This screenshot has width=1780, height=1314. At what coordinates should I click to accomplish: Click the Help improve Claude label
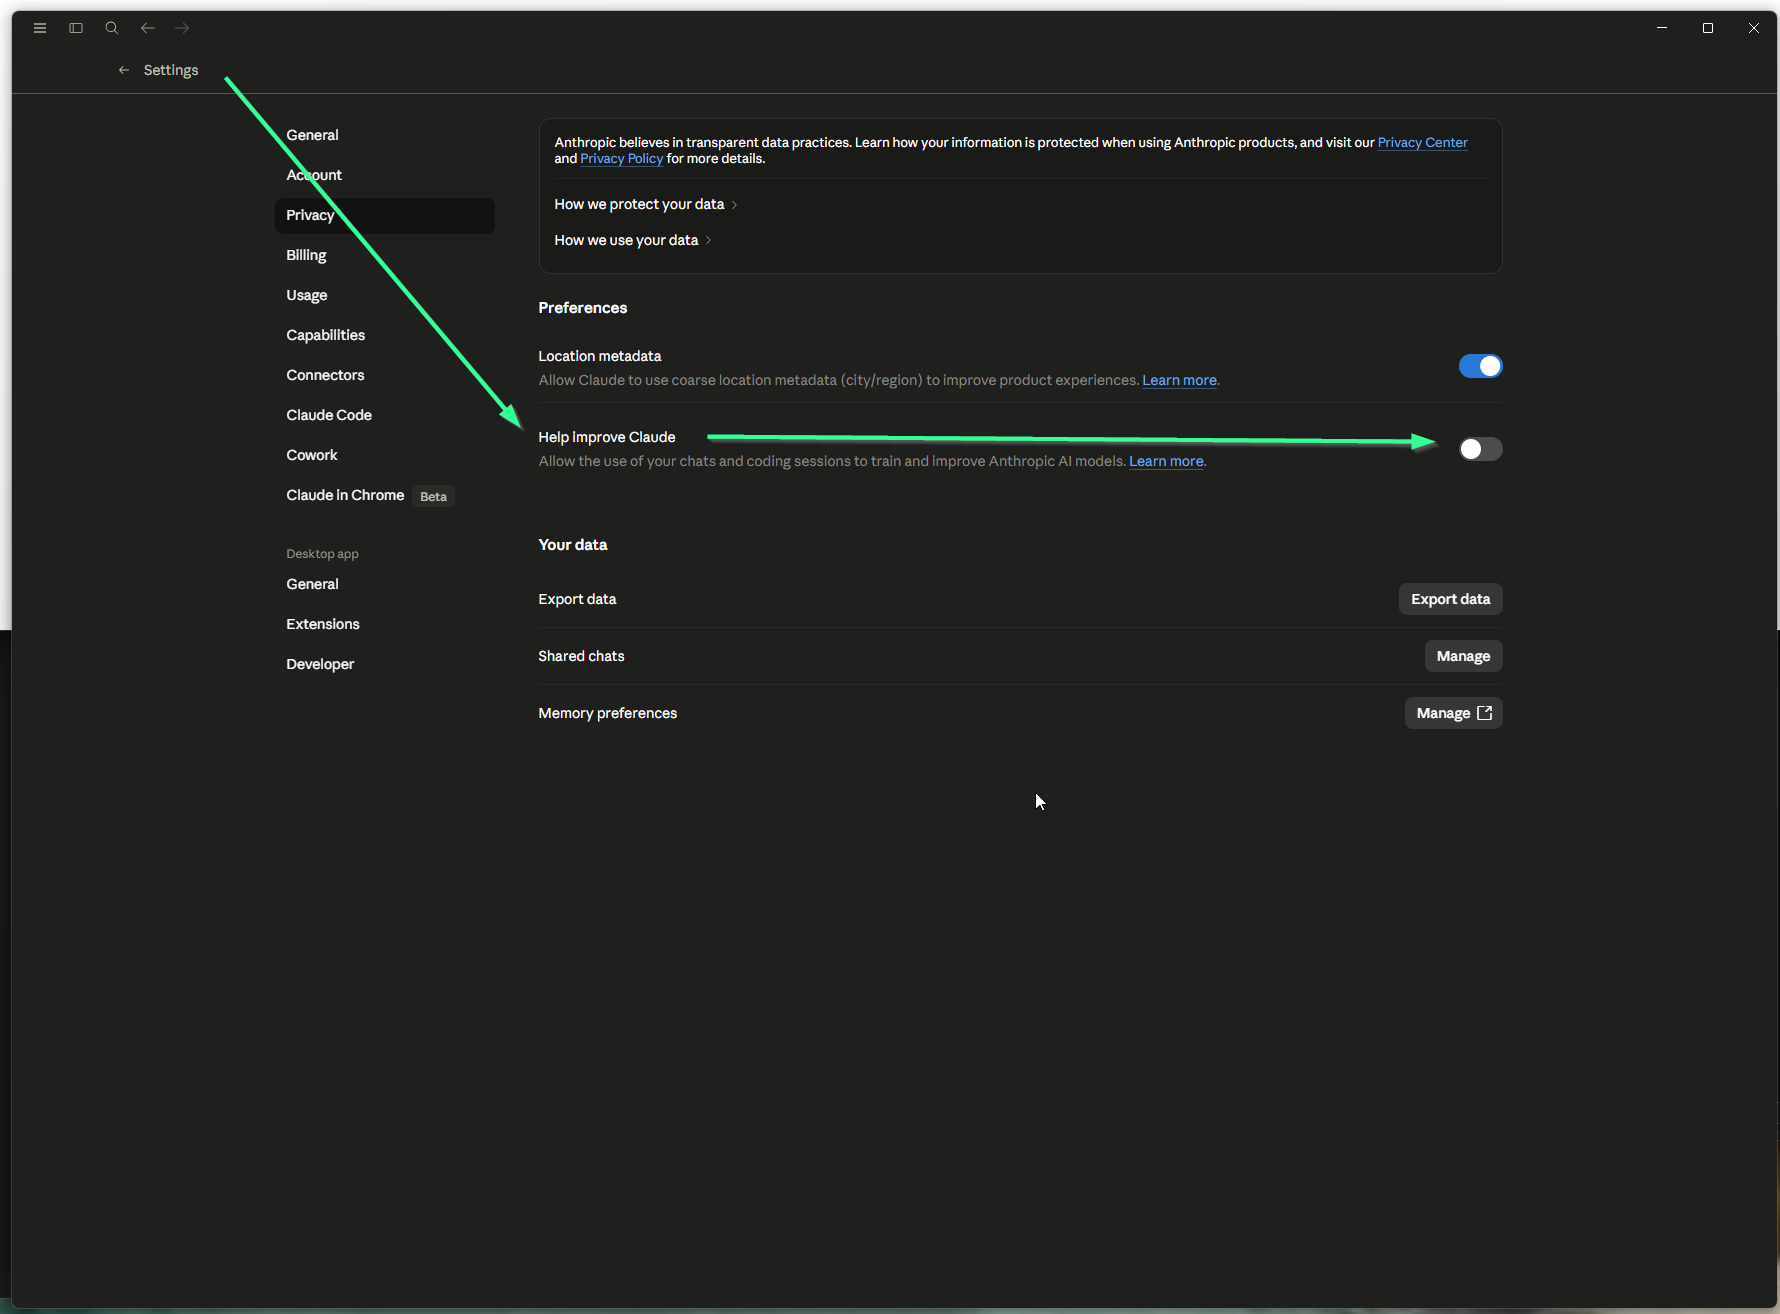coord(607,437)
